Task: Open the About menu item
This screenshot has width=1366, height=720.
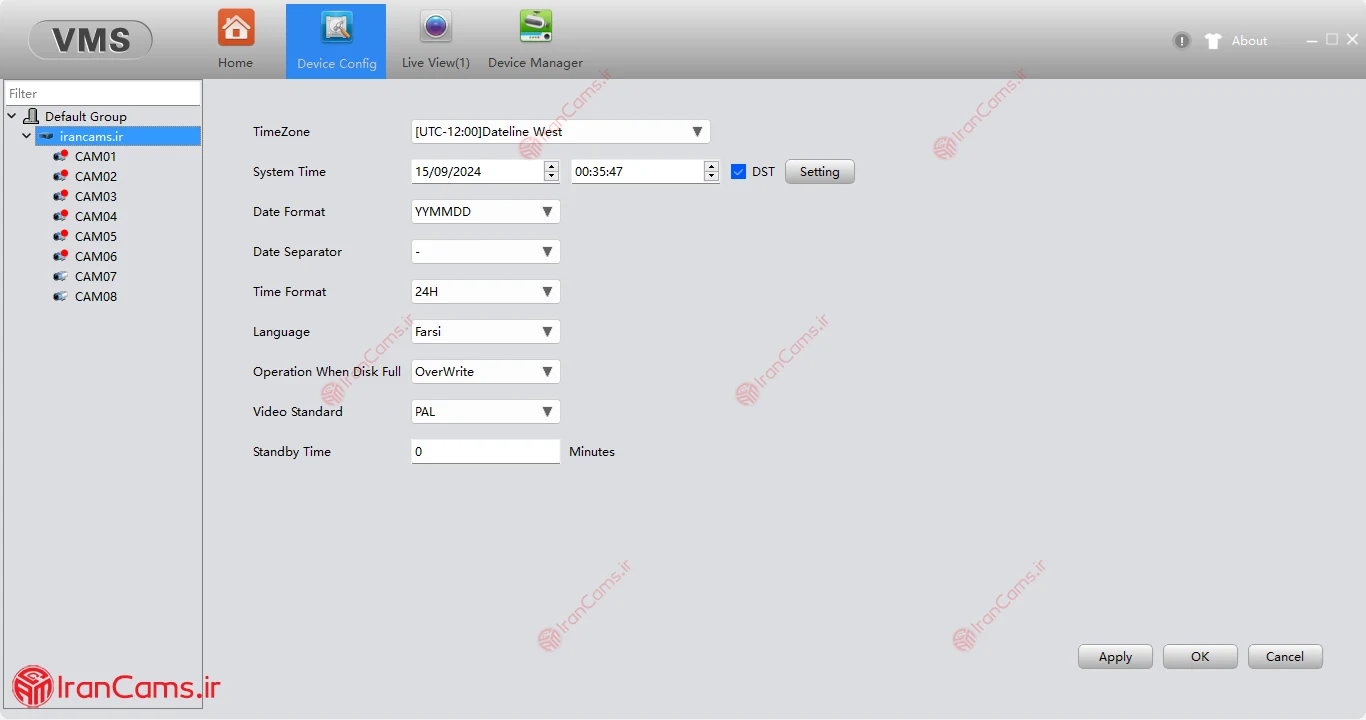Action: click(1249, 41)
